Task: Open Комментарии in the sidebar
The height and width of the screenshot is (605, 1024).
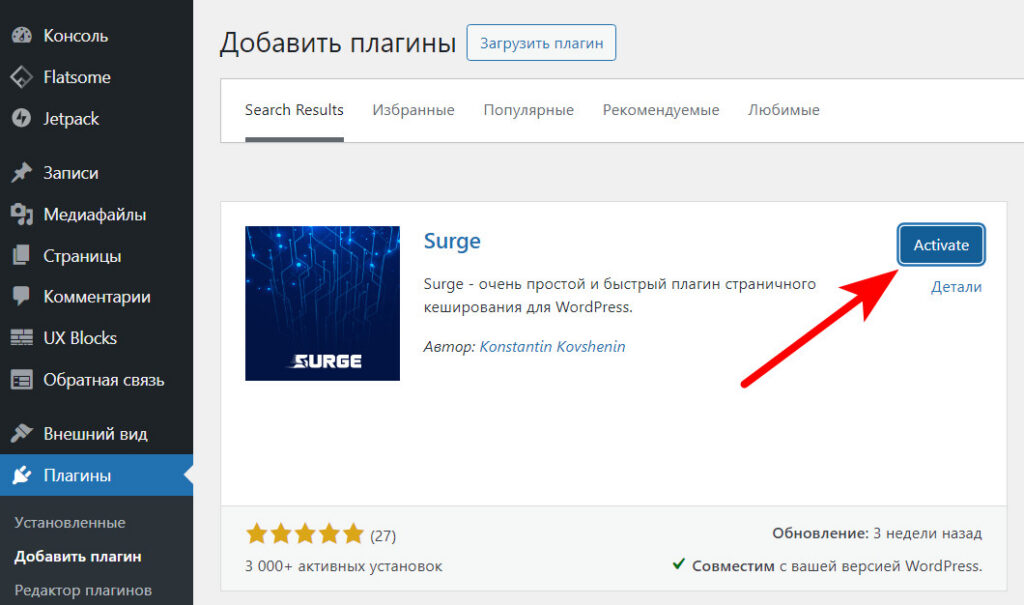Action: click(97, 297)
